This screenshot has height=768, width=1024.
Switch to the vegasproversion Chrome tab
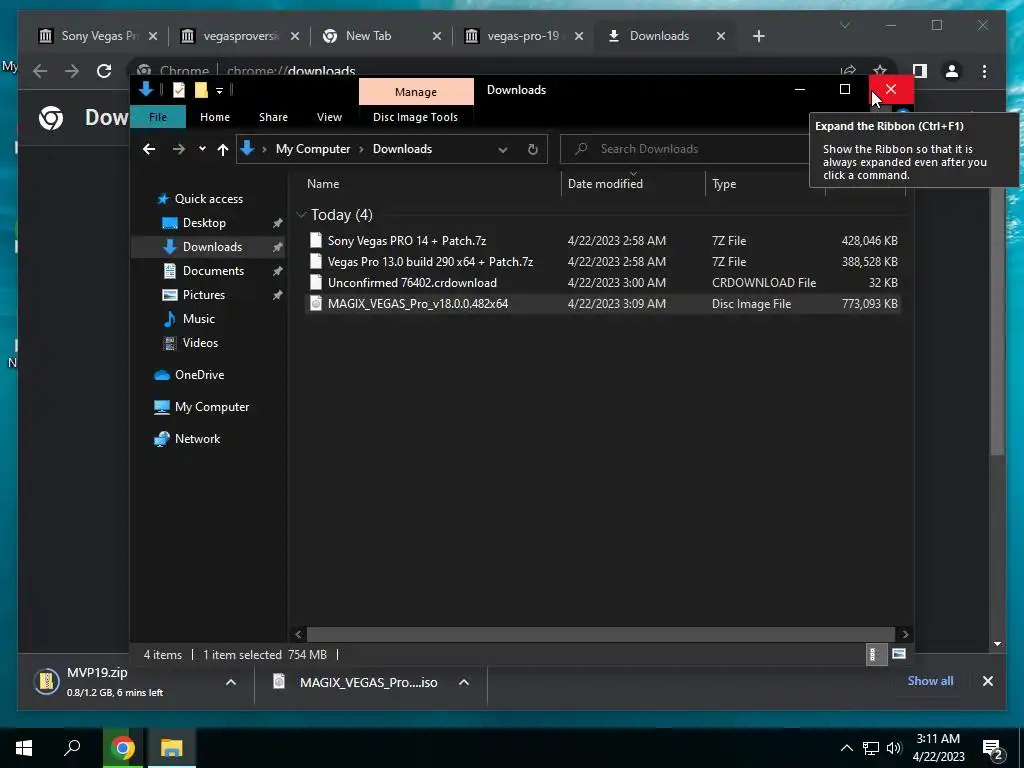point(240,36)
